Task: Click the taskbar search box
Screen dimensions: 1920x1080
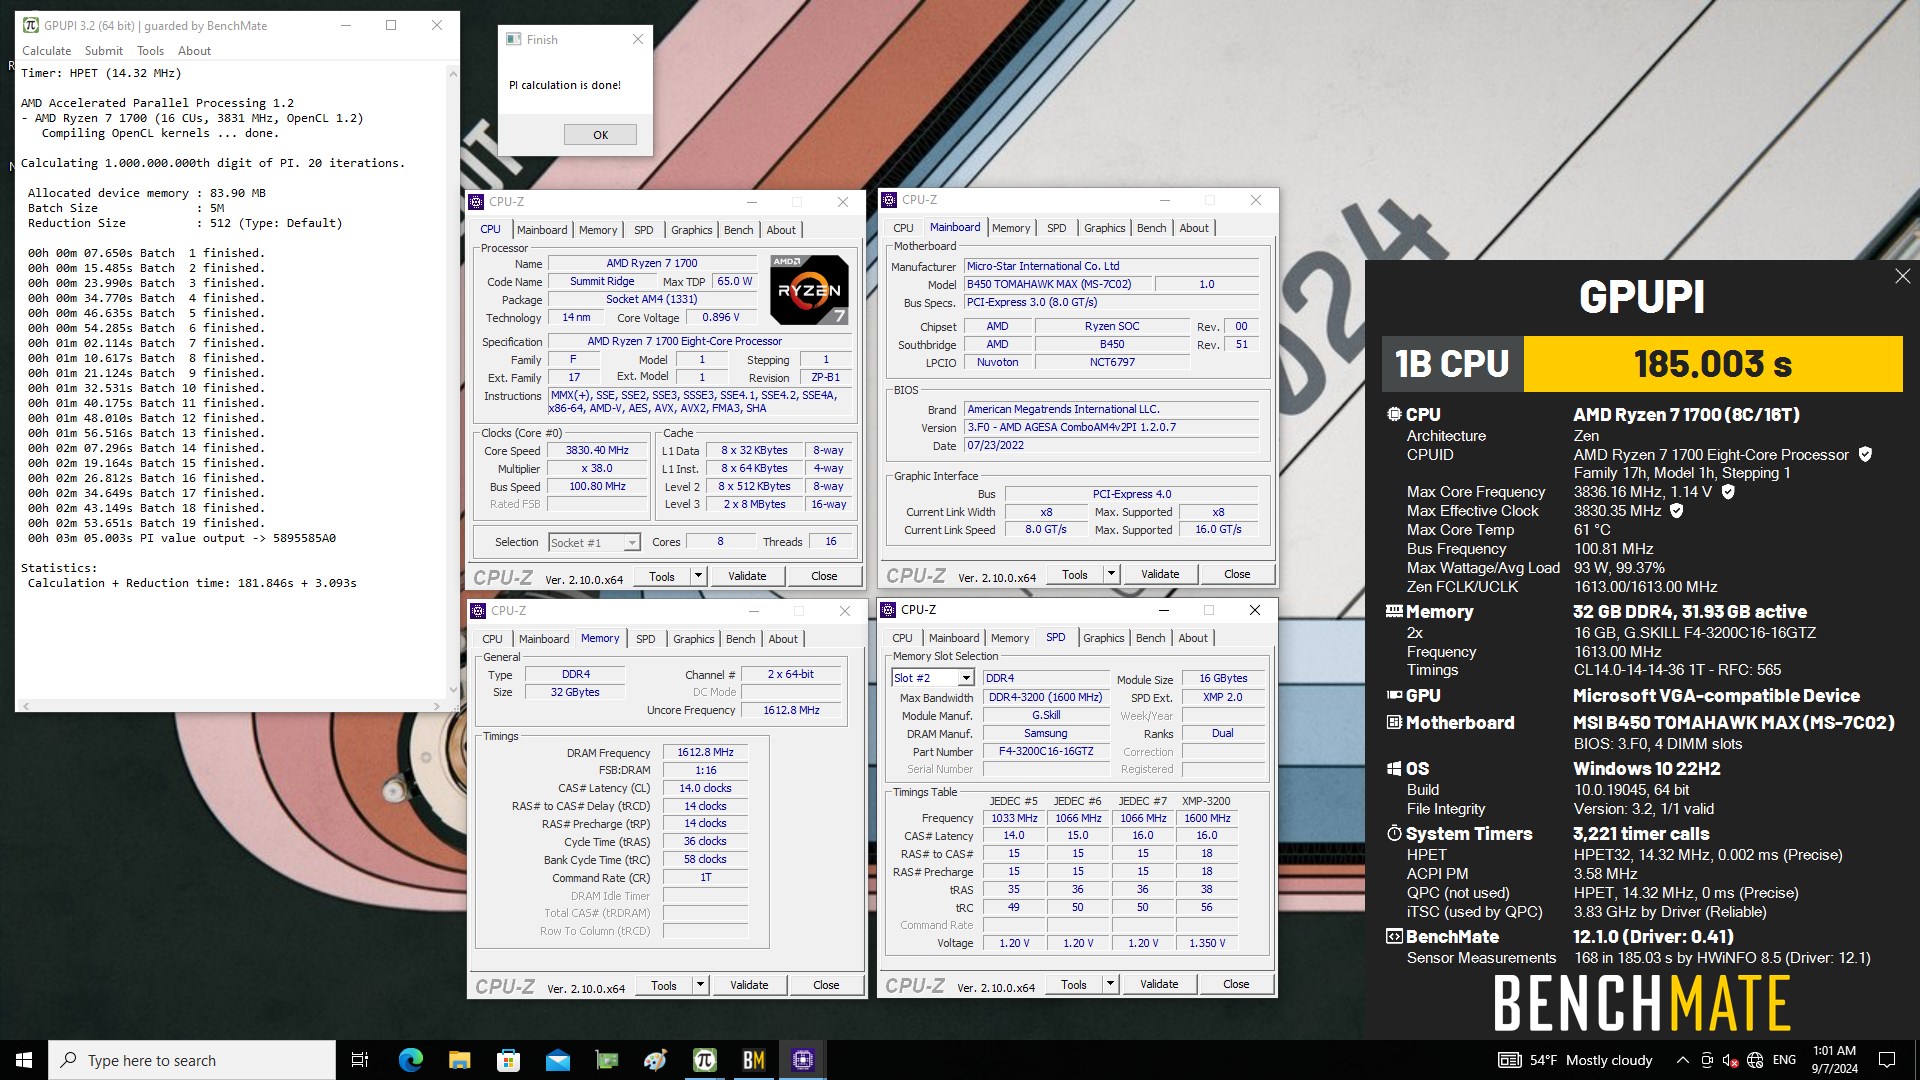Action: pyautogui.click(x=192, y=1060)
